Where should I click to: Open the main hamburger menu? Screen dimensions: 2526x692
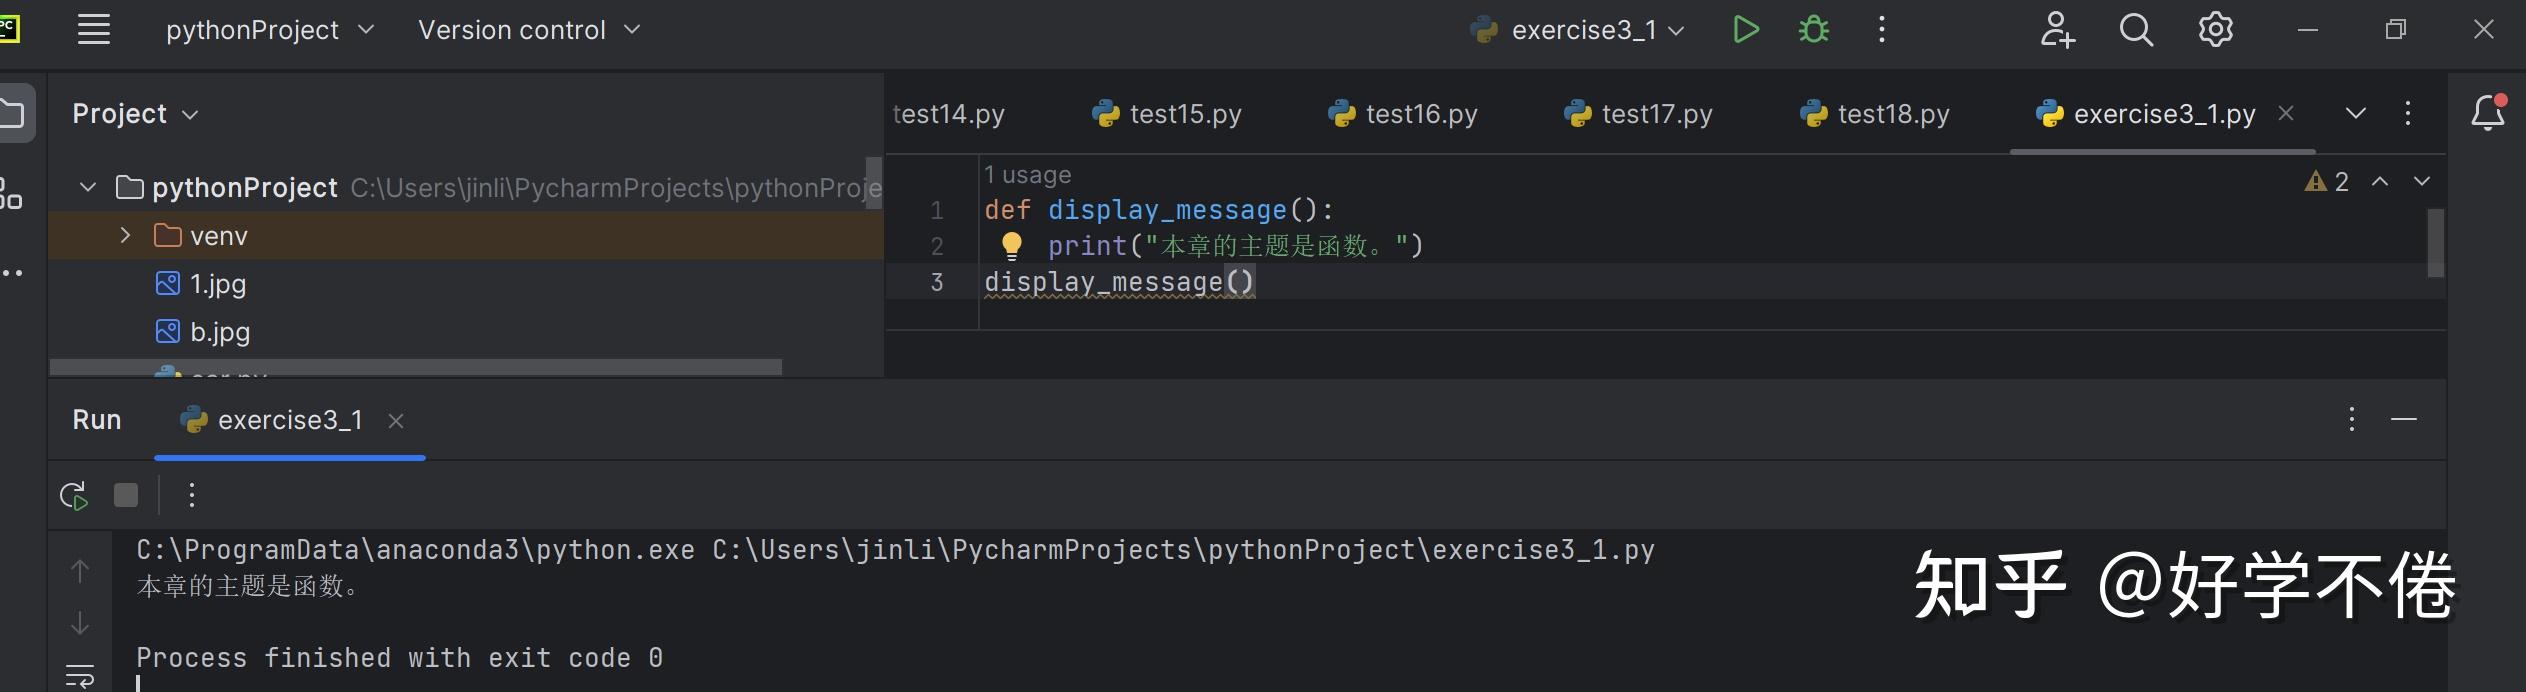[x=94, y=30]
